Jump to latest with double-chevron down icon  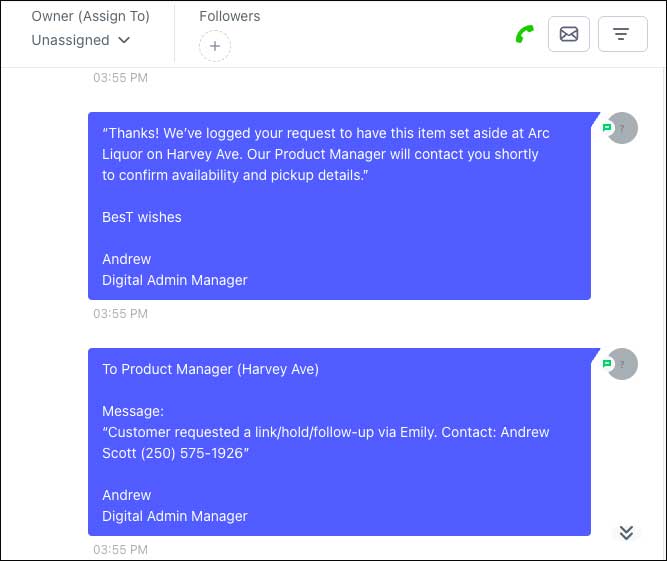click(626, 533)
